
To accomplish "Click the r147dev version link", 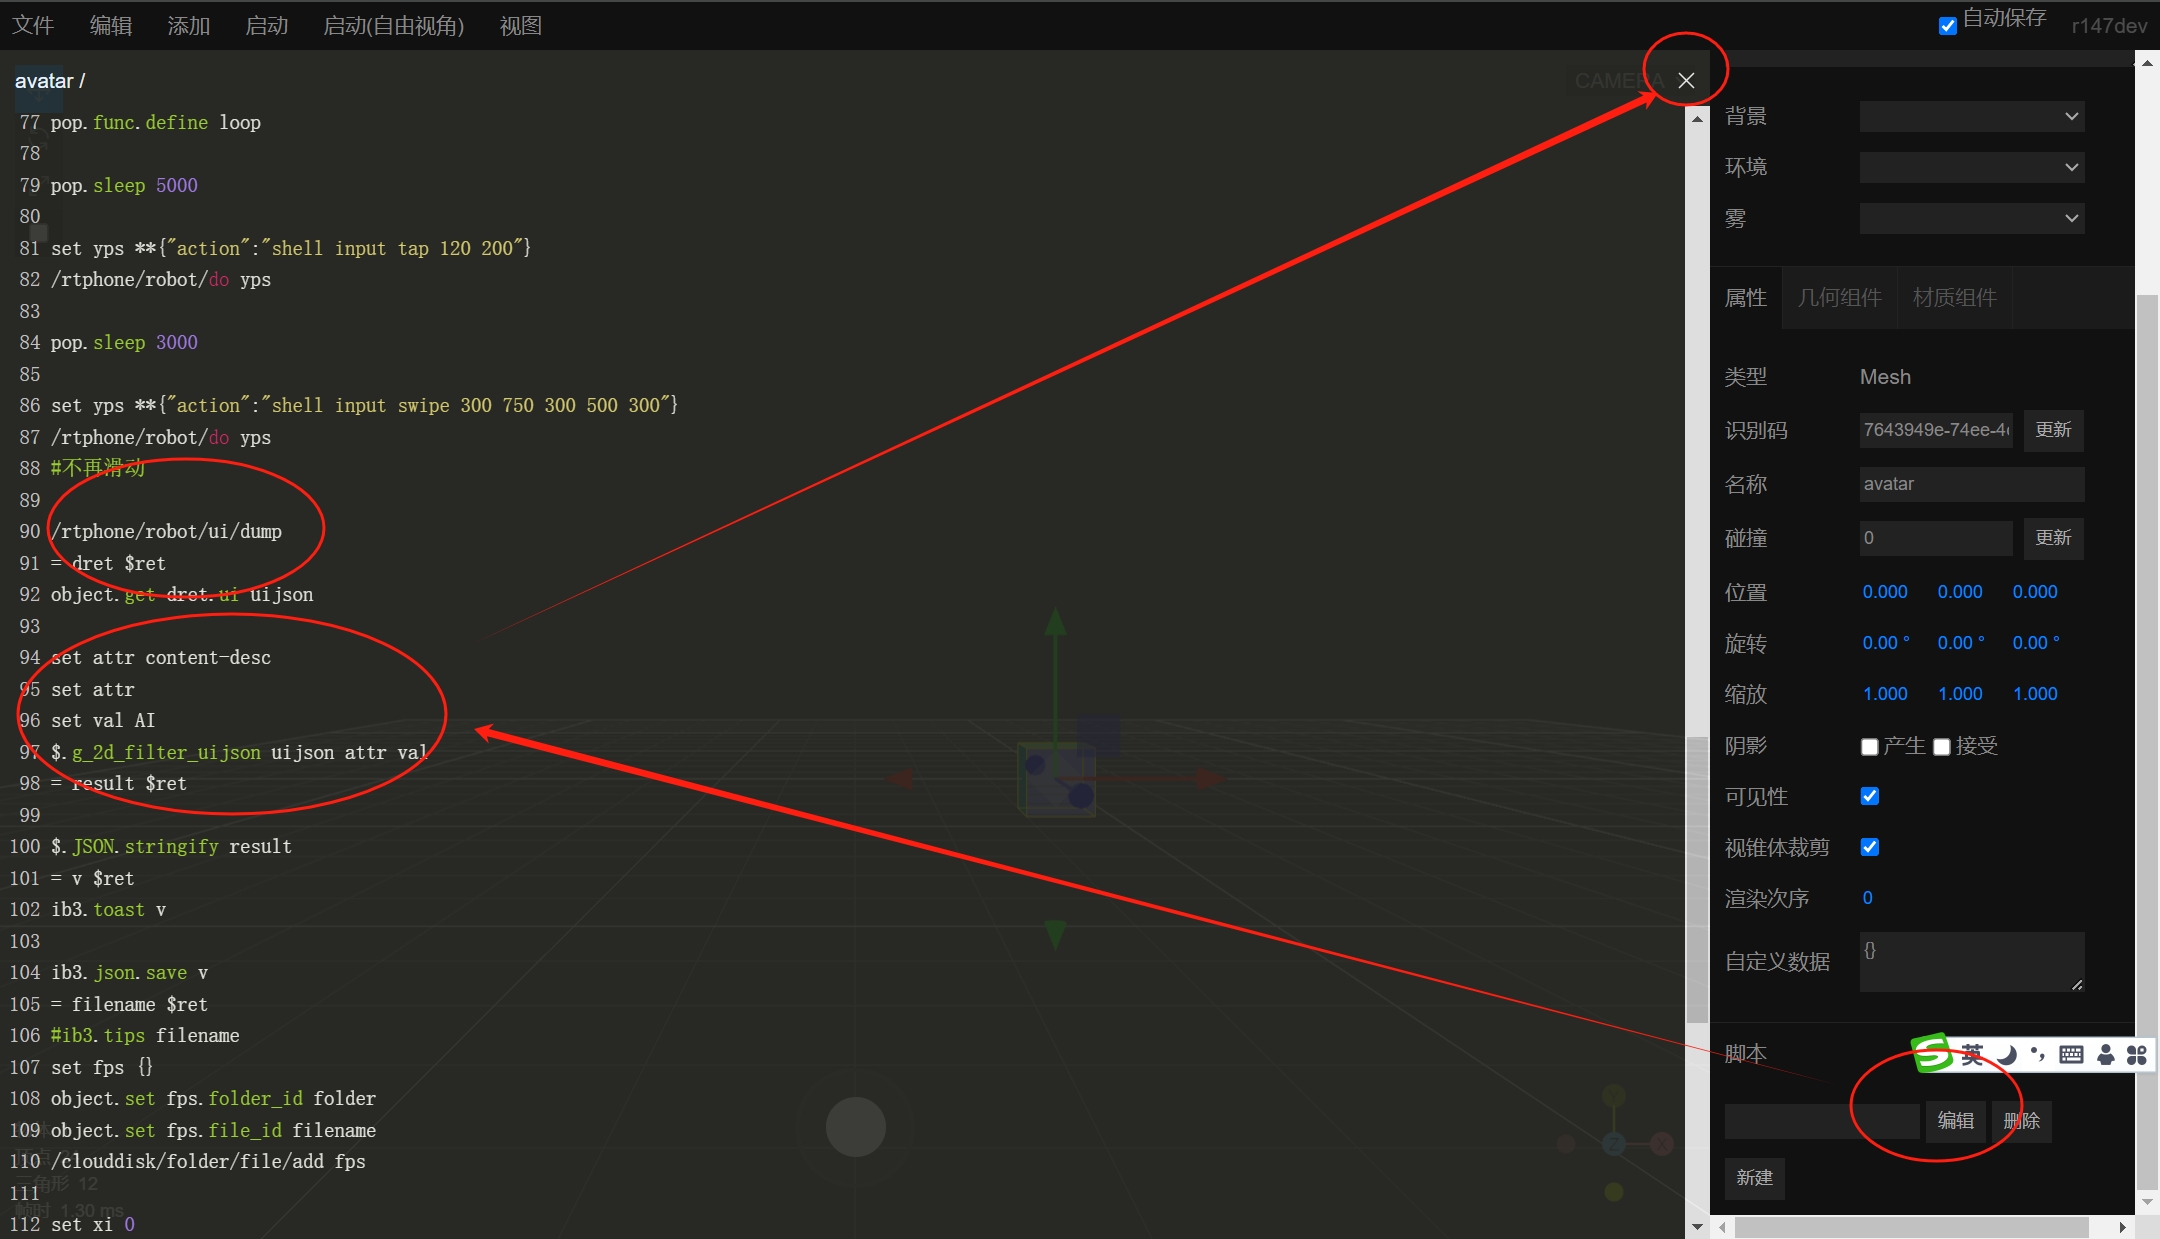I will [x=2109, y=26].
